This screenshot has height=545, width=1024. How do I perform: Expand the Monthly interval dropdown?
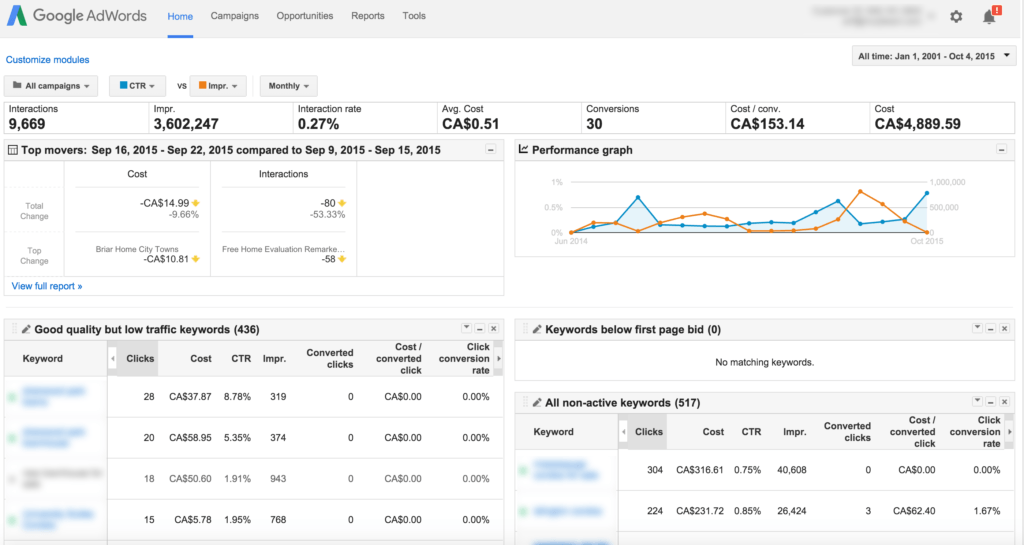coord(288,86)
